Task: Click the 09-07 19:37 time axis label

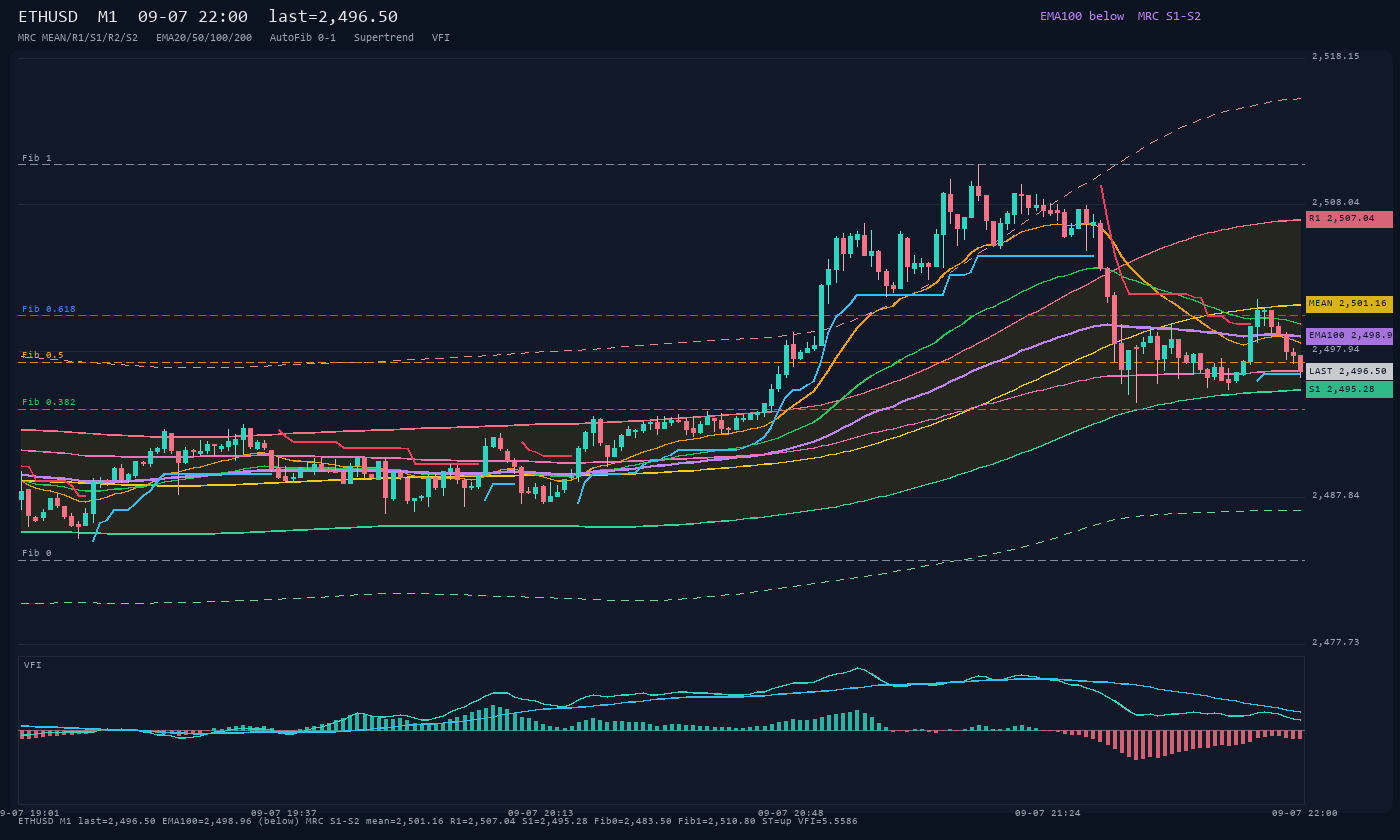Action: (x=284, y=813)
